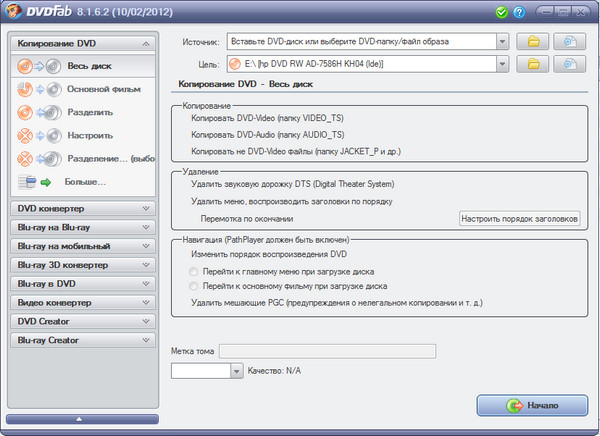Select the Разделить copy mode

83,113
